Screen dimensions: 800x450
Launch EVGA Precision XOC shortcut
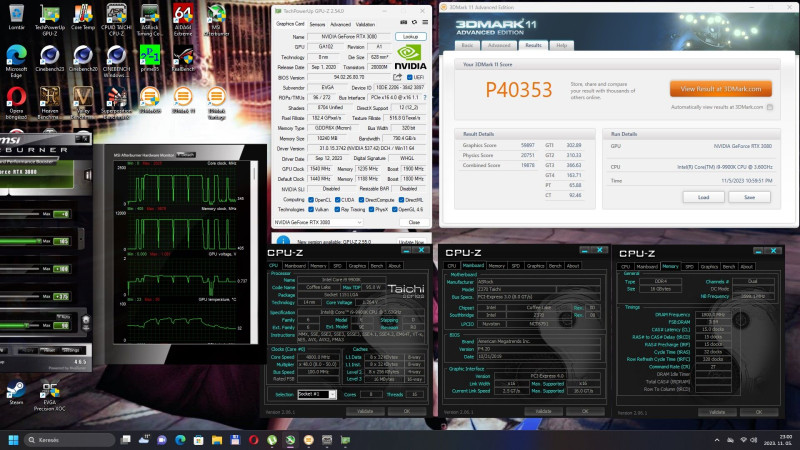pyautogui.click(x=49, y=396)
